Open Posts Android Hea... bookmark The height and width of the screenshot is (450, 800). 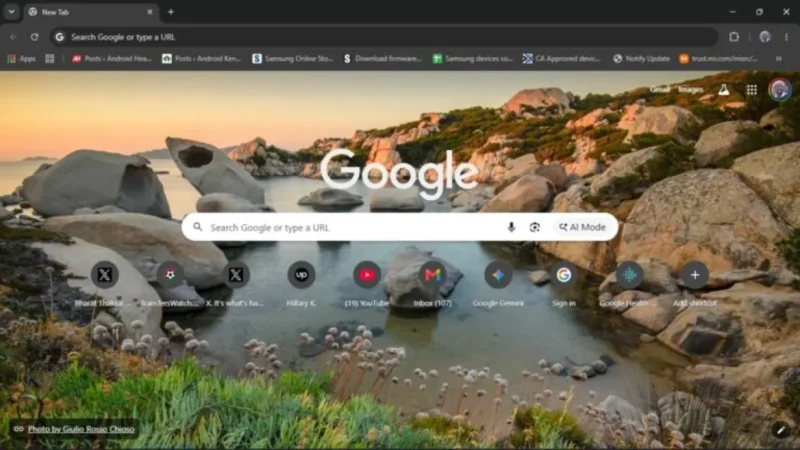point(112,59)
